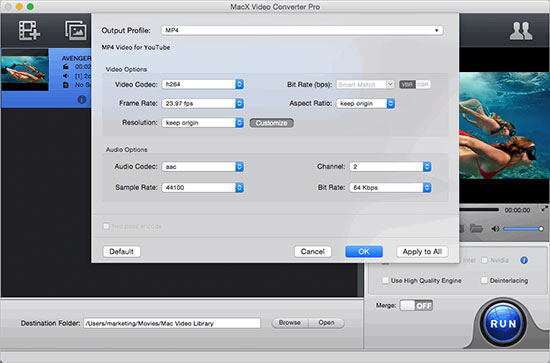This screenshot has height=363, width=550.
Task: Click the Add Photo slideshow icon
Action: [x=76, y=30]
